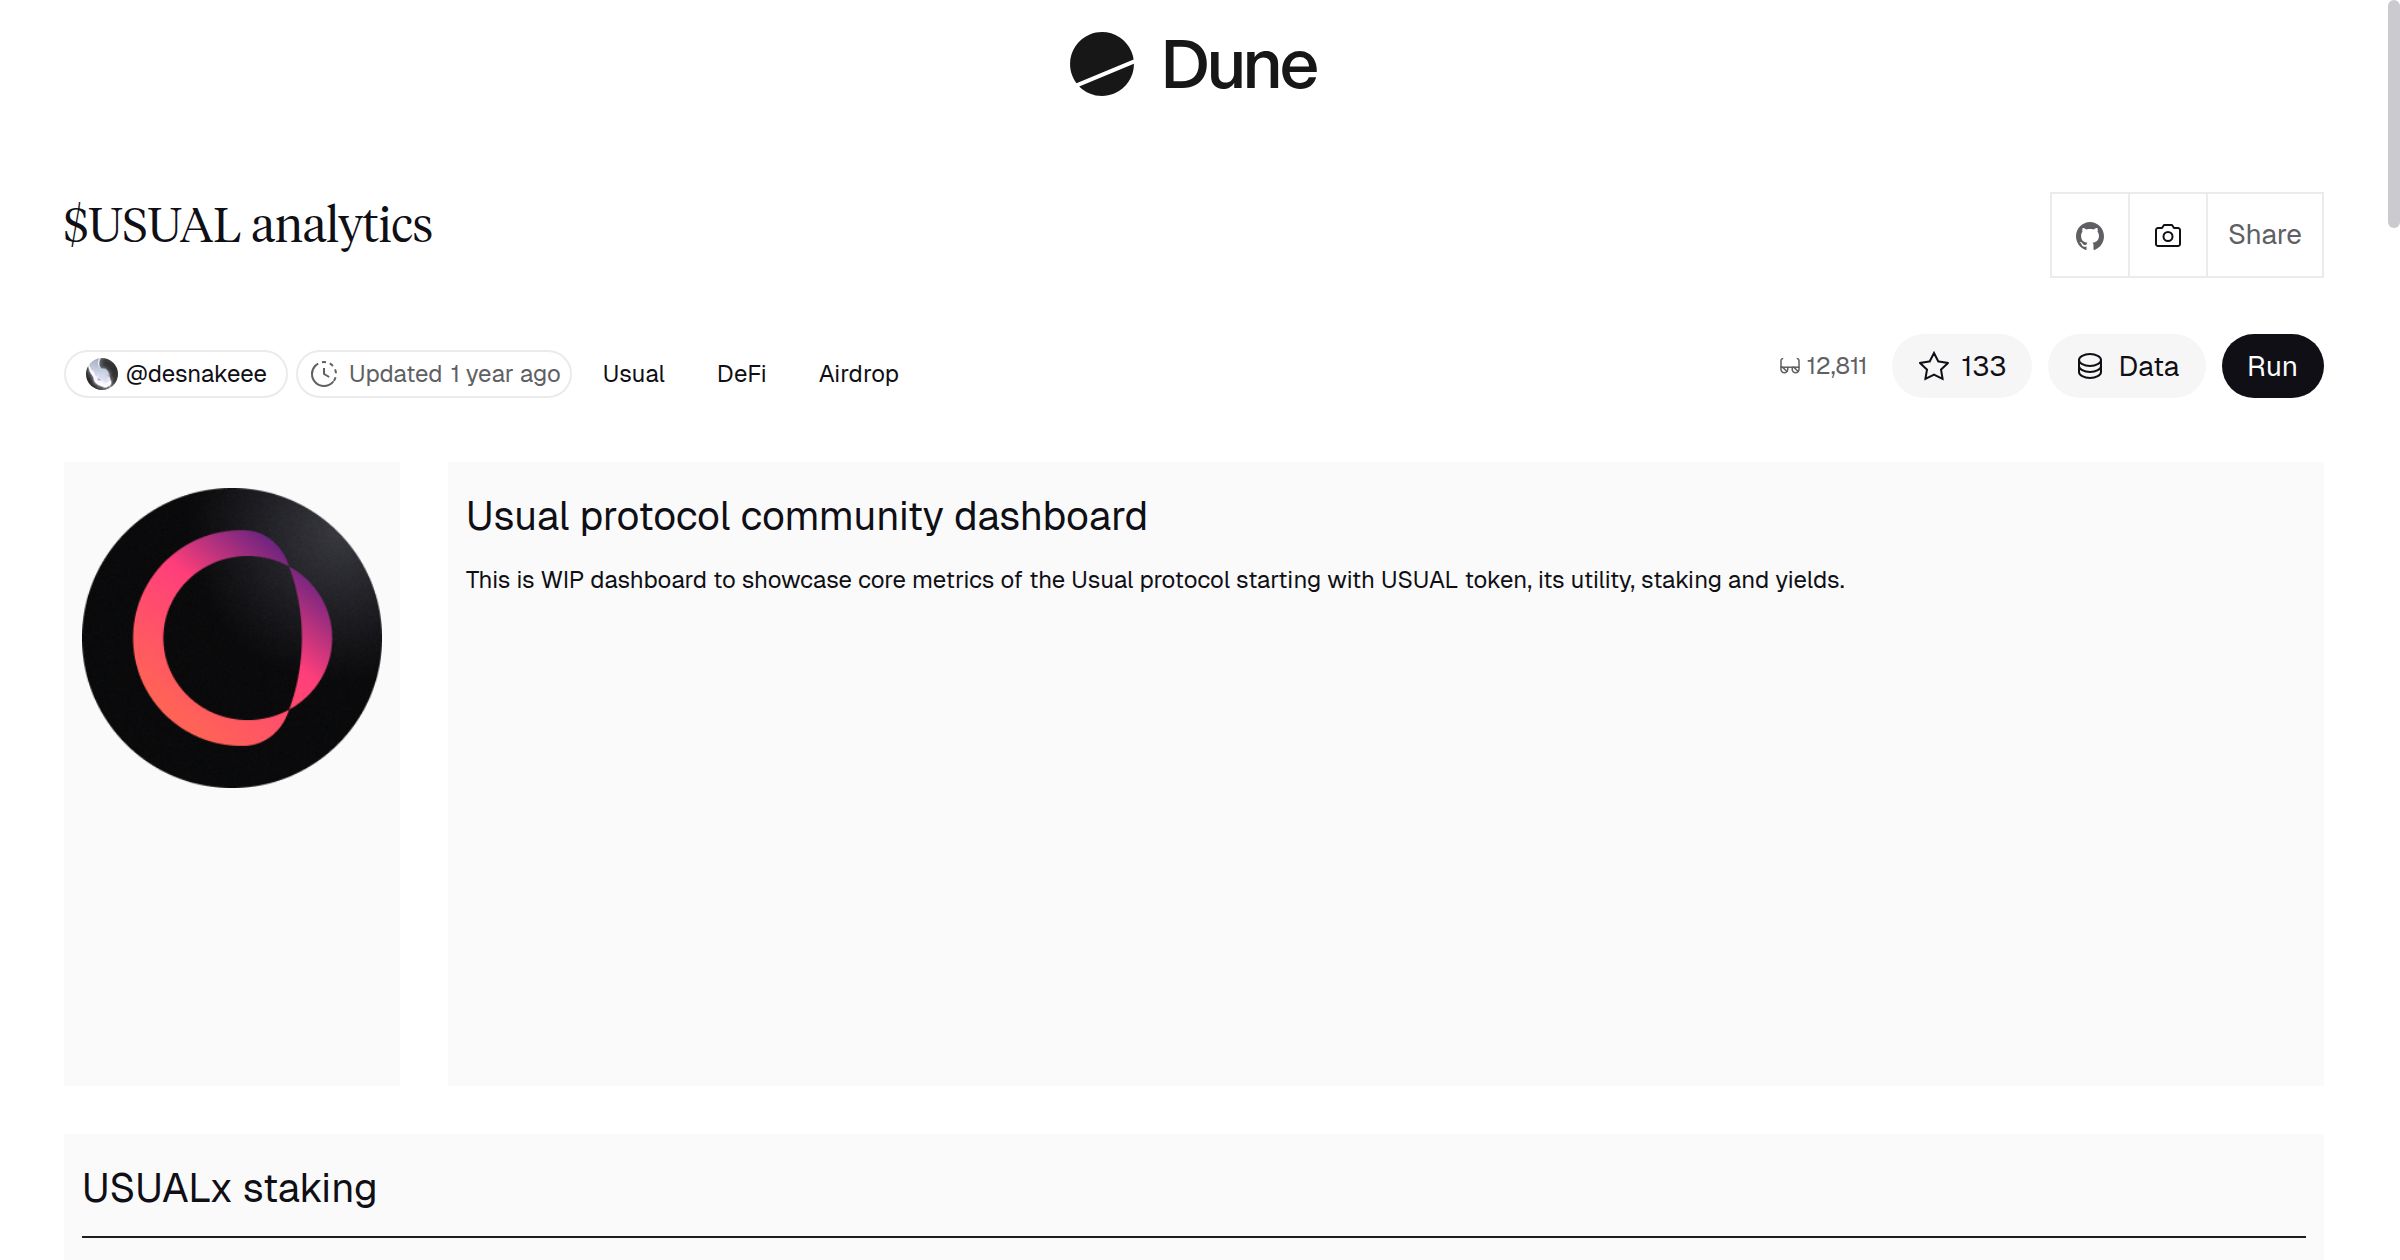Viewport: 2400px width, 1260px height.
Task: Open the Airdrop tag page
Action: click(858, 373)
